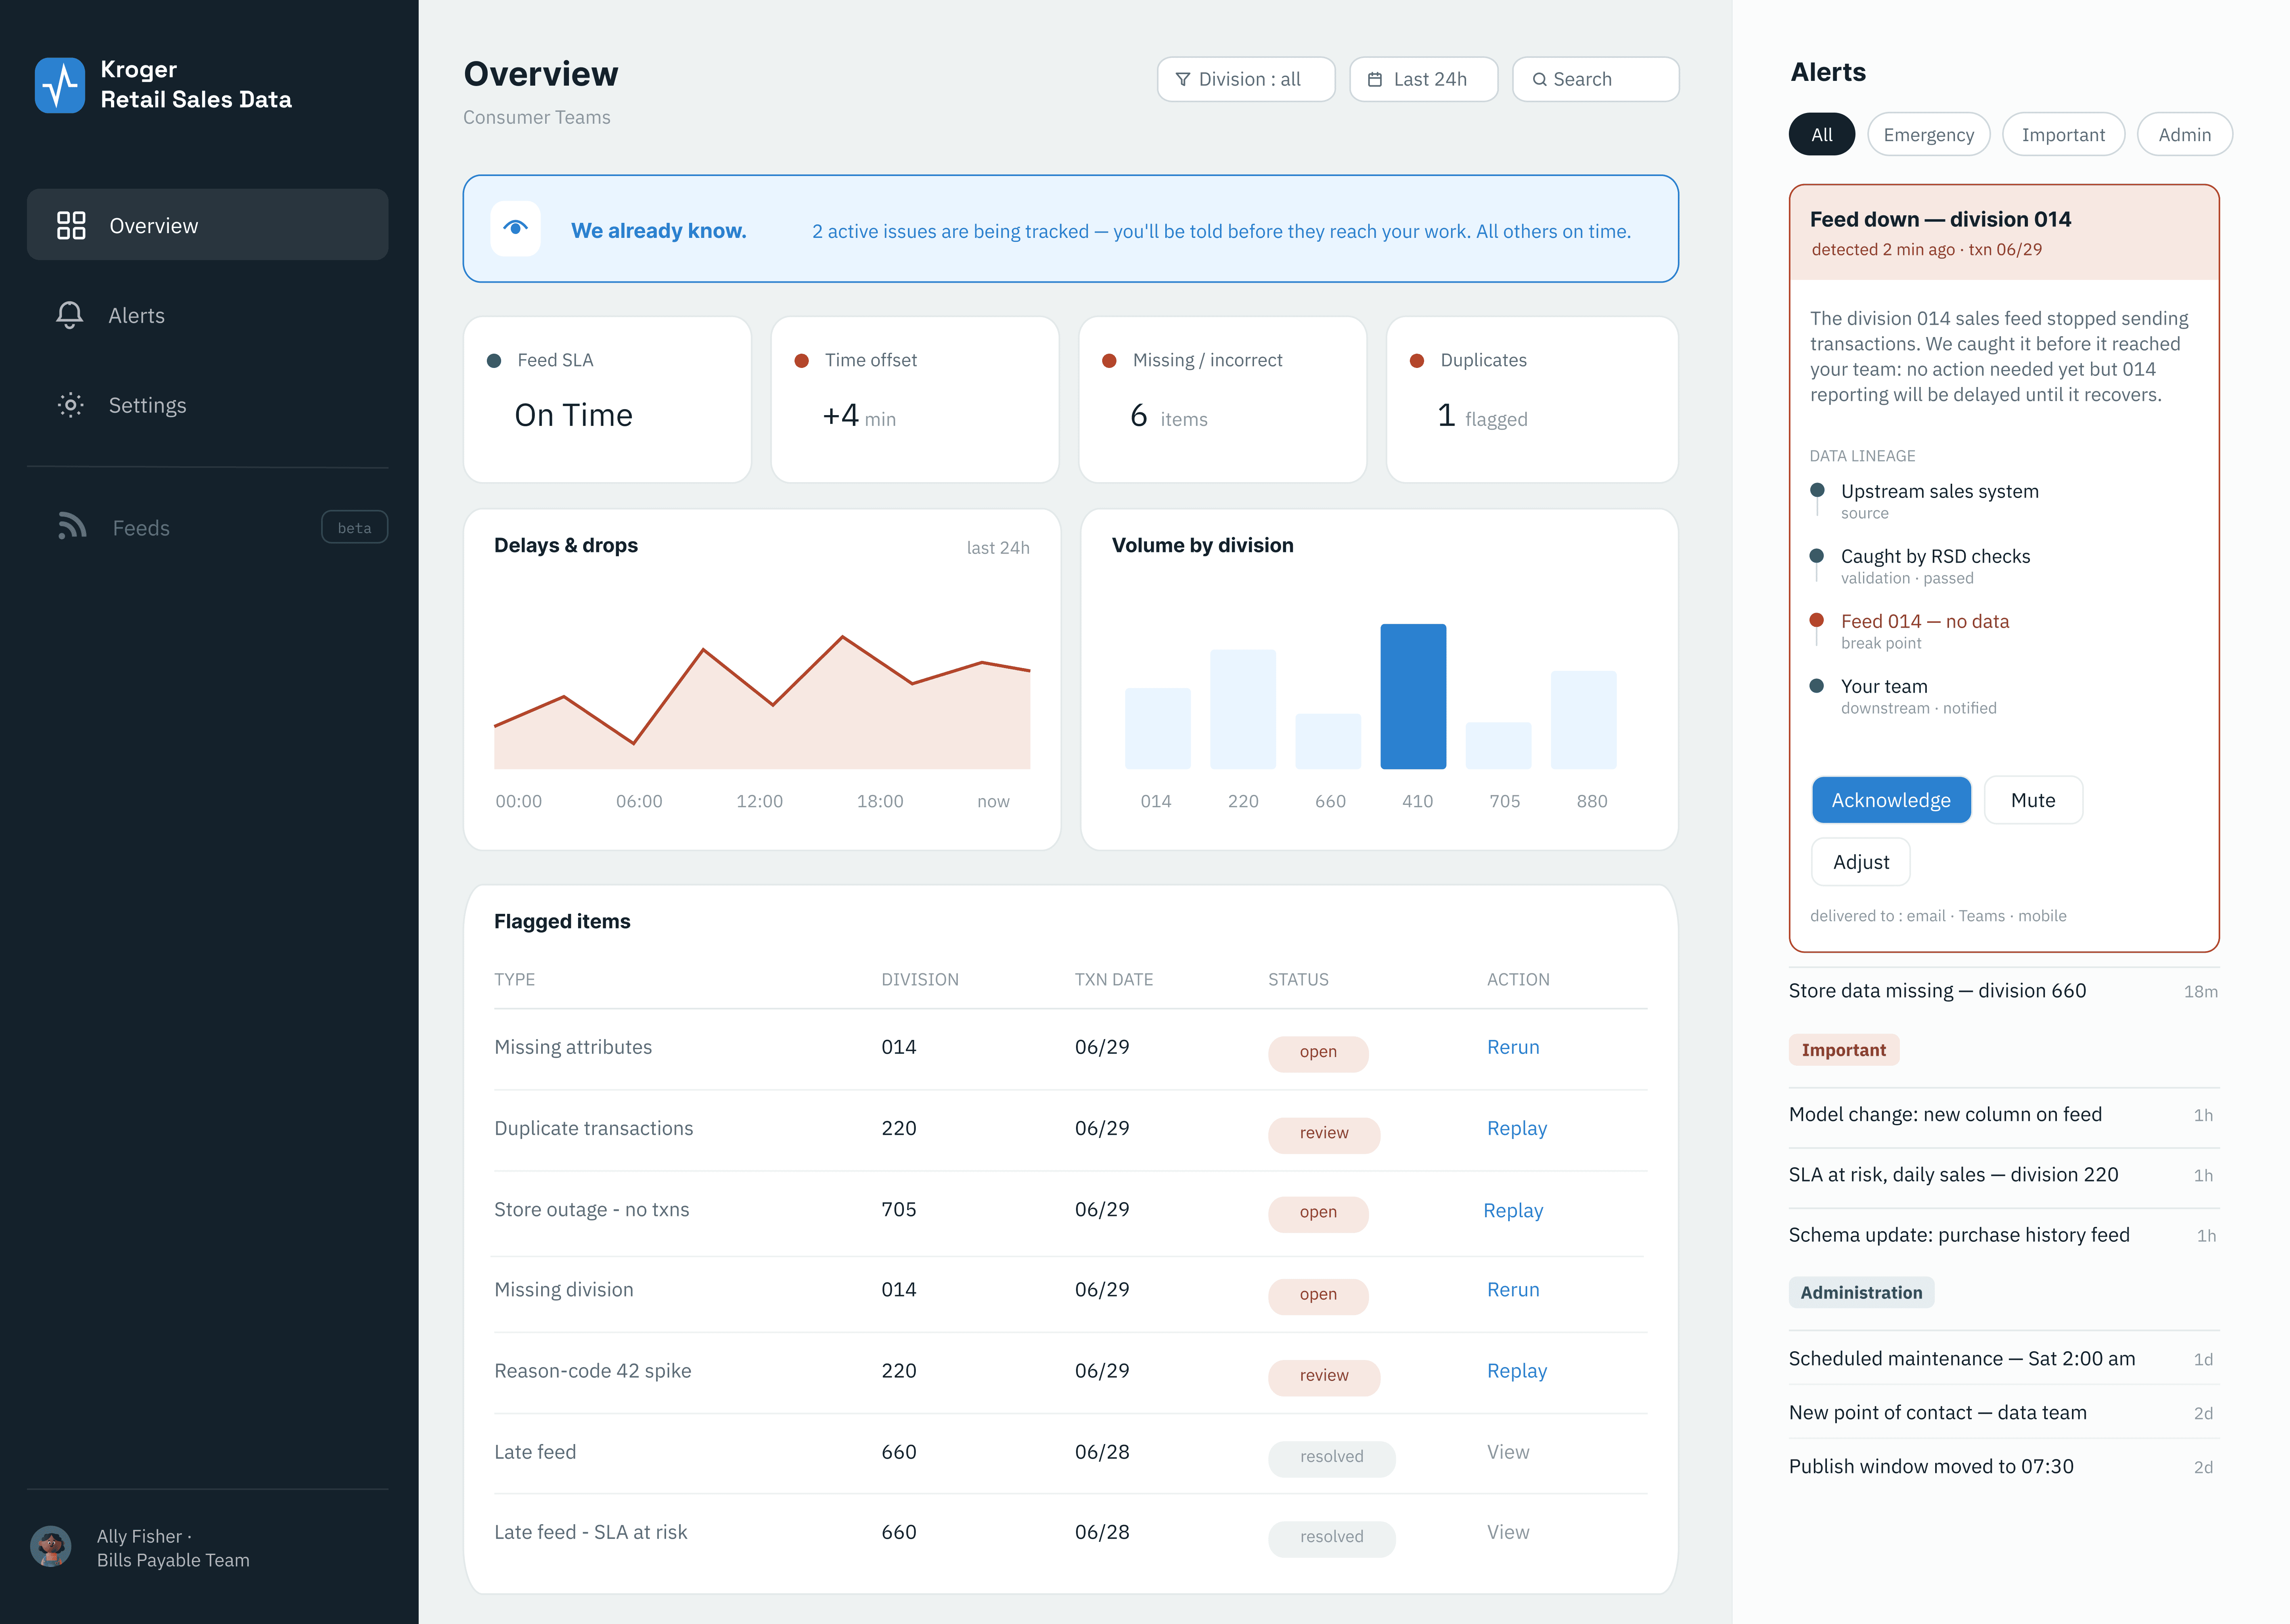Select the Admin alerts filter
Image resolution: width=2290 pixels, height=1624 pixels.
pyautogui.click(x=2184, y=135)
